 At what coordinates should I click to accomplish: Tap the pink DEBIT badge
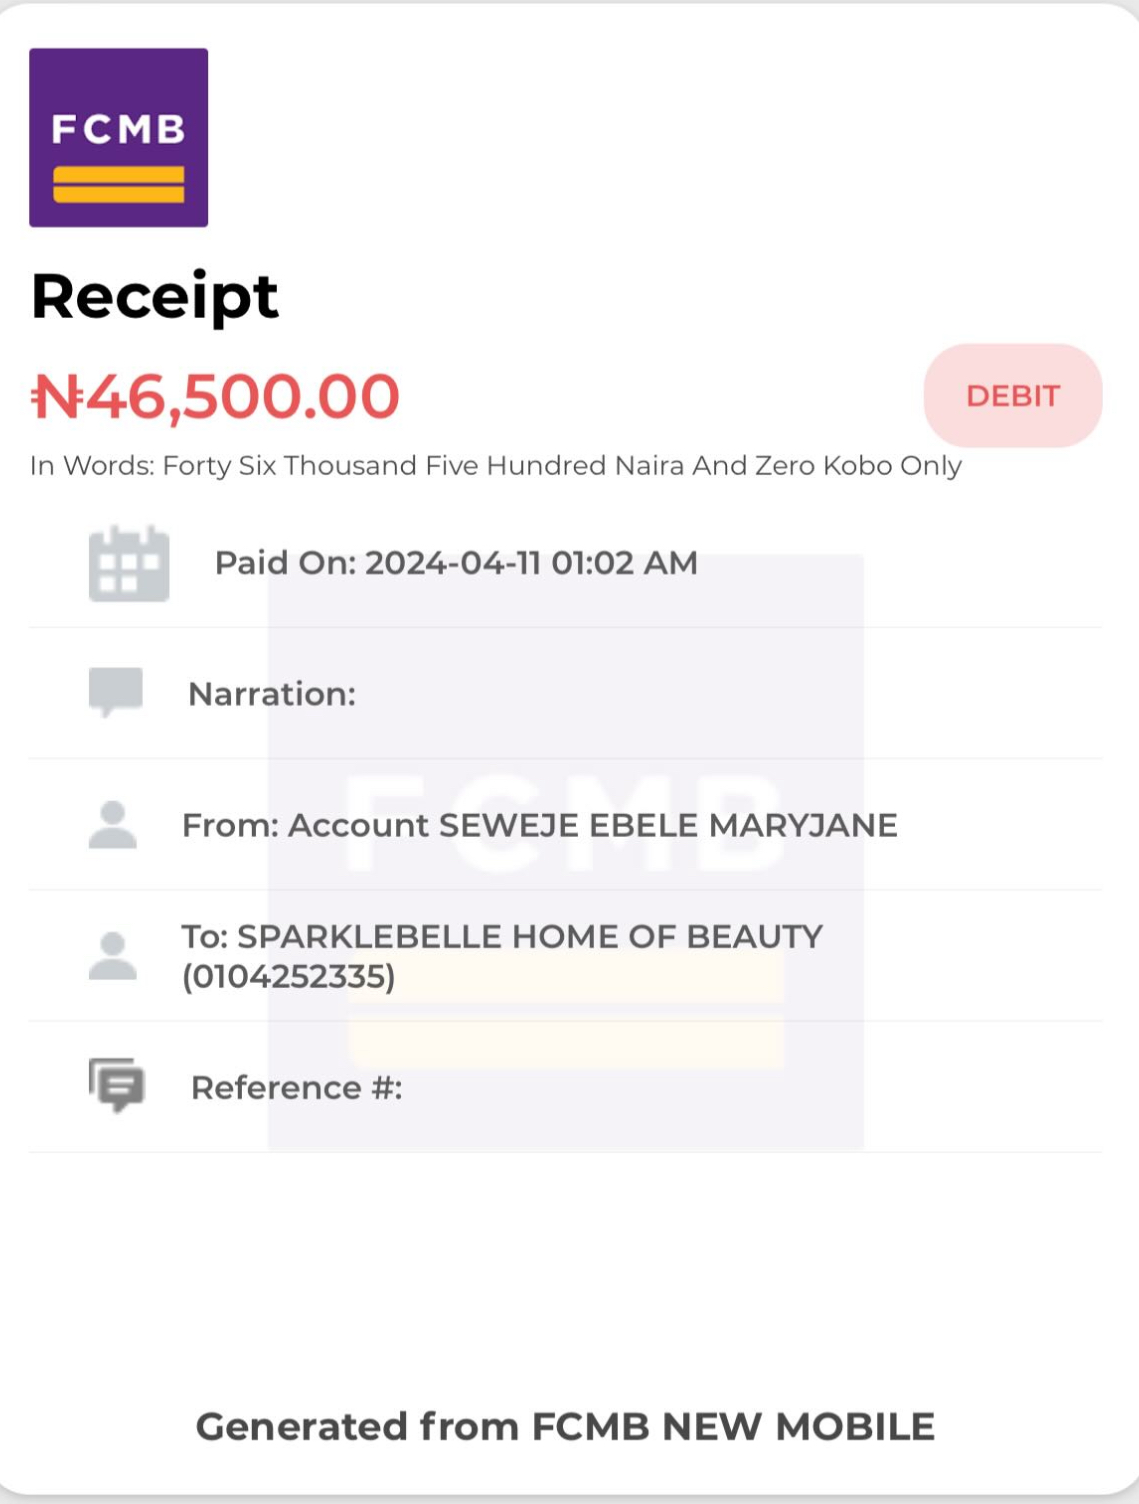[x=1012, y=396]
